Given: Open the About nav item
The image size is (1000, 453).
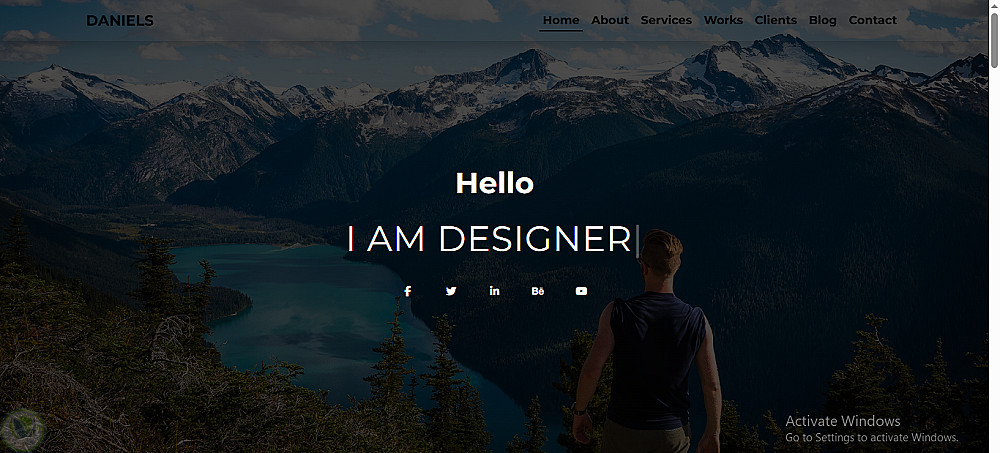Looking at the screenshot, I should click(610, 20).
